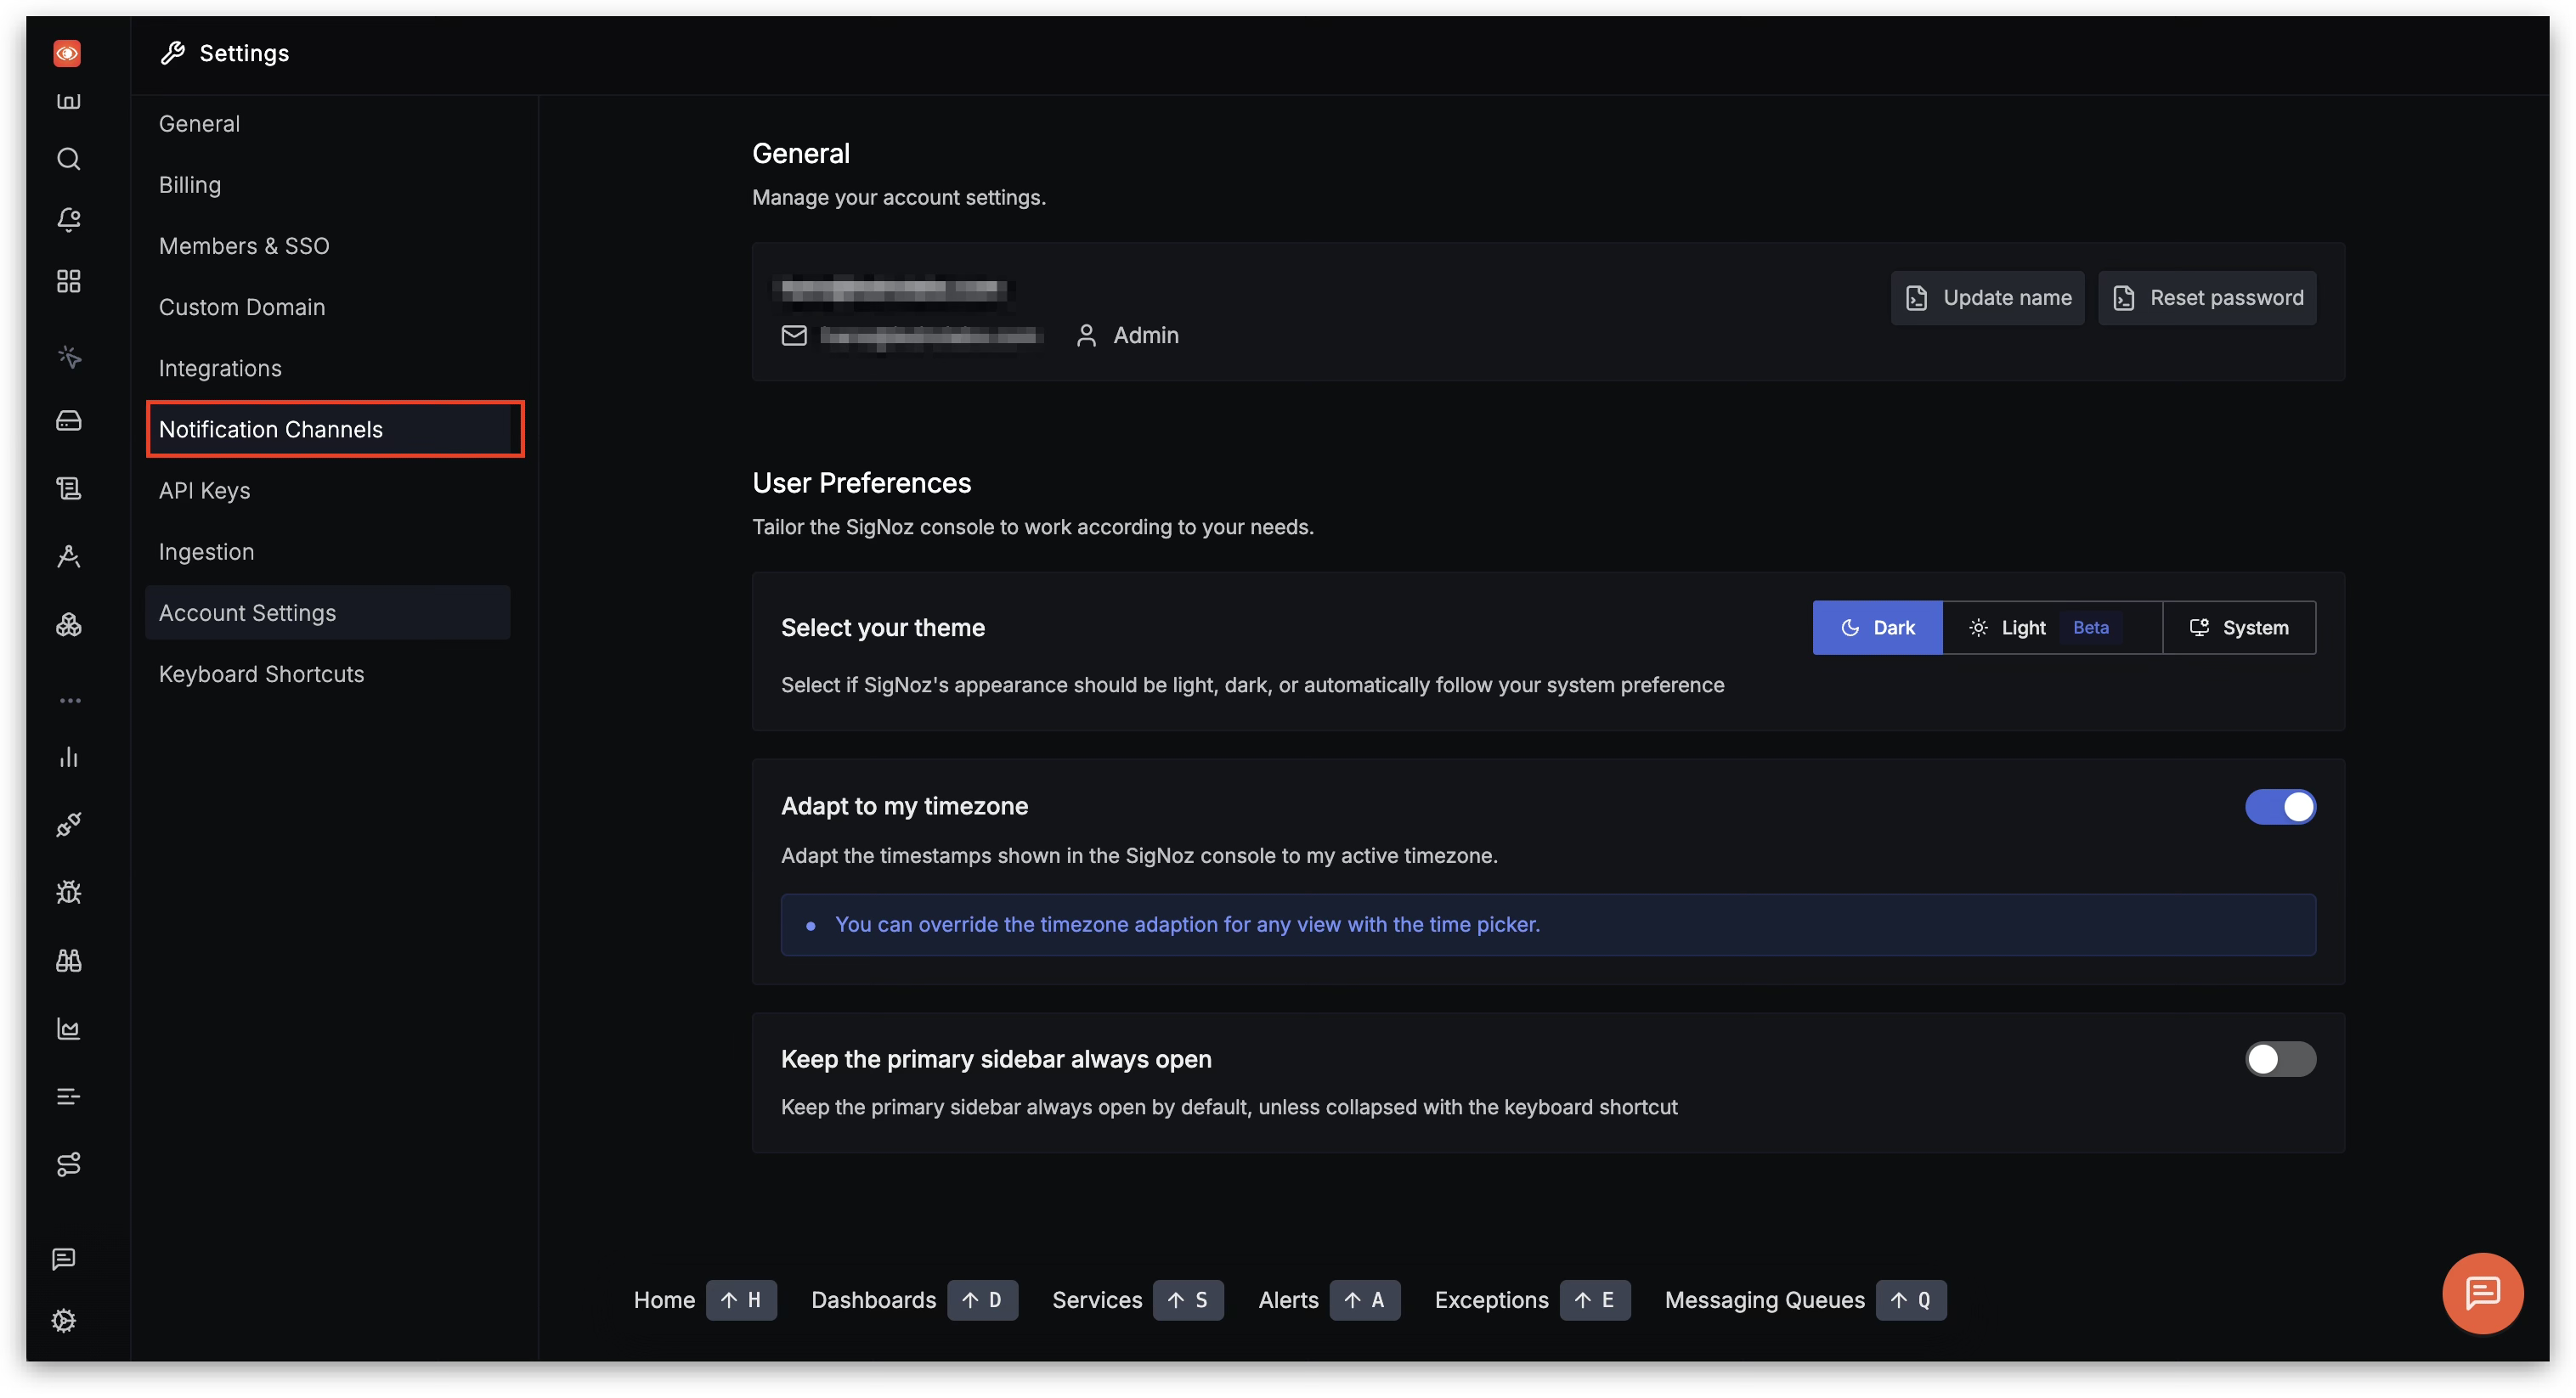Click the Update name button
The image size is (2576, 1398).
1987,298
